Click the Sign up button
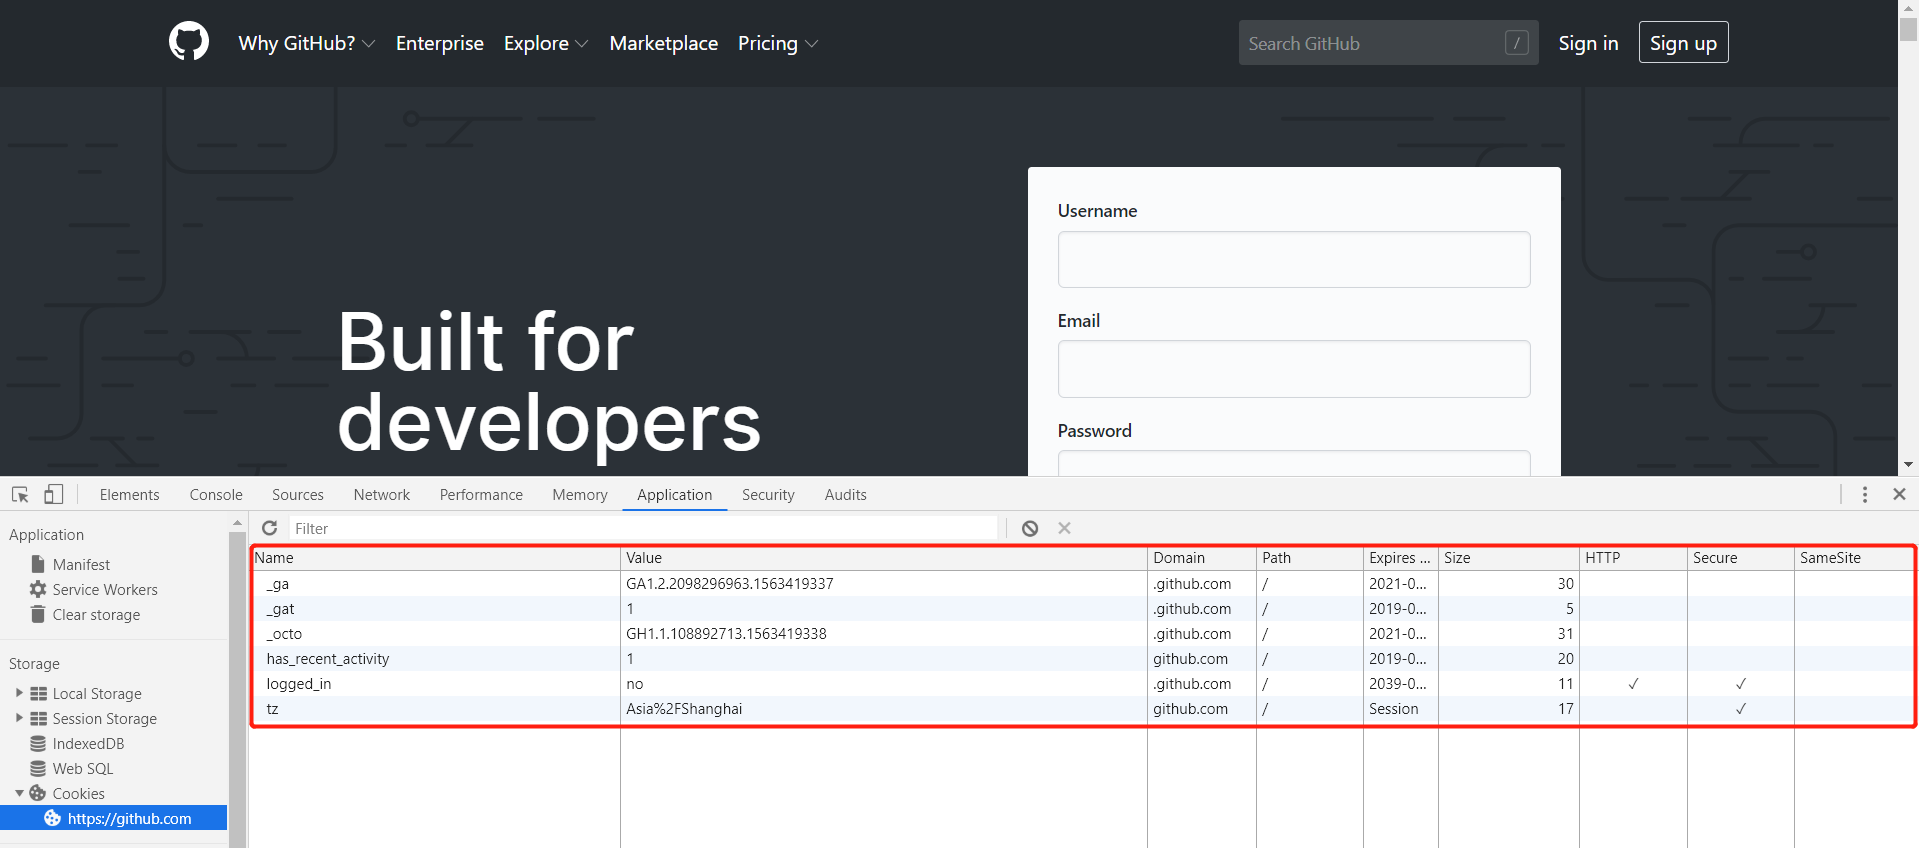 point(1683,42)
